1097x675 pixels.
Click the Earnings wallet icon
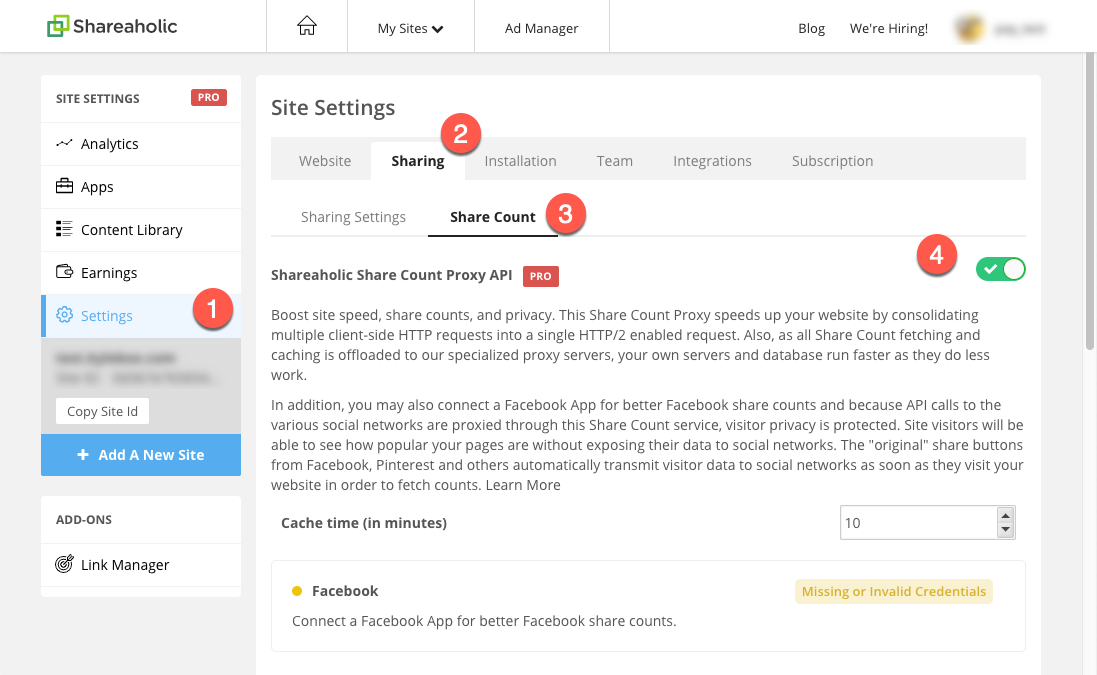[x=64, y=271]
